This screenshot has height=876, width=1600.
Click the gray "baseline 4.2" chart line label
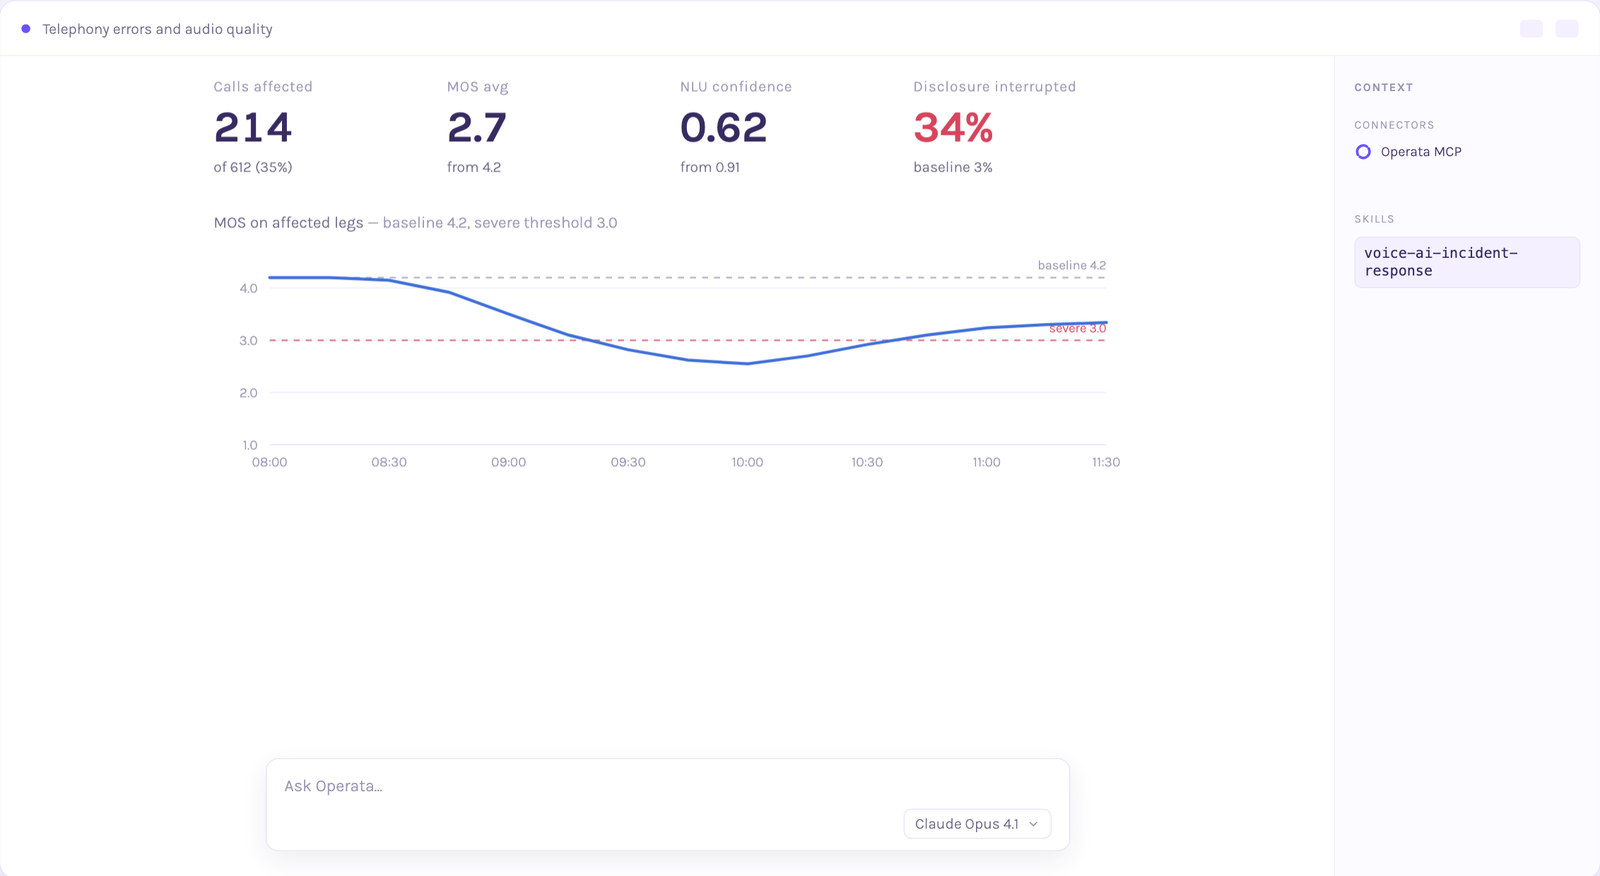(1072, 265)
